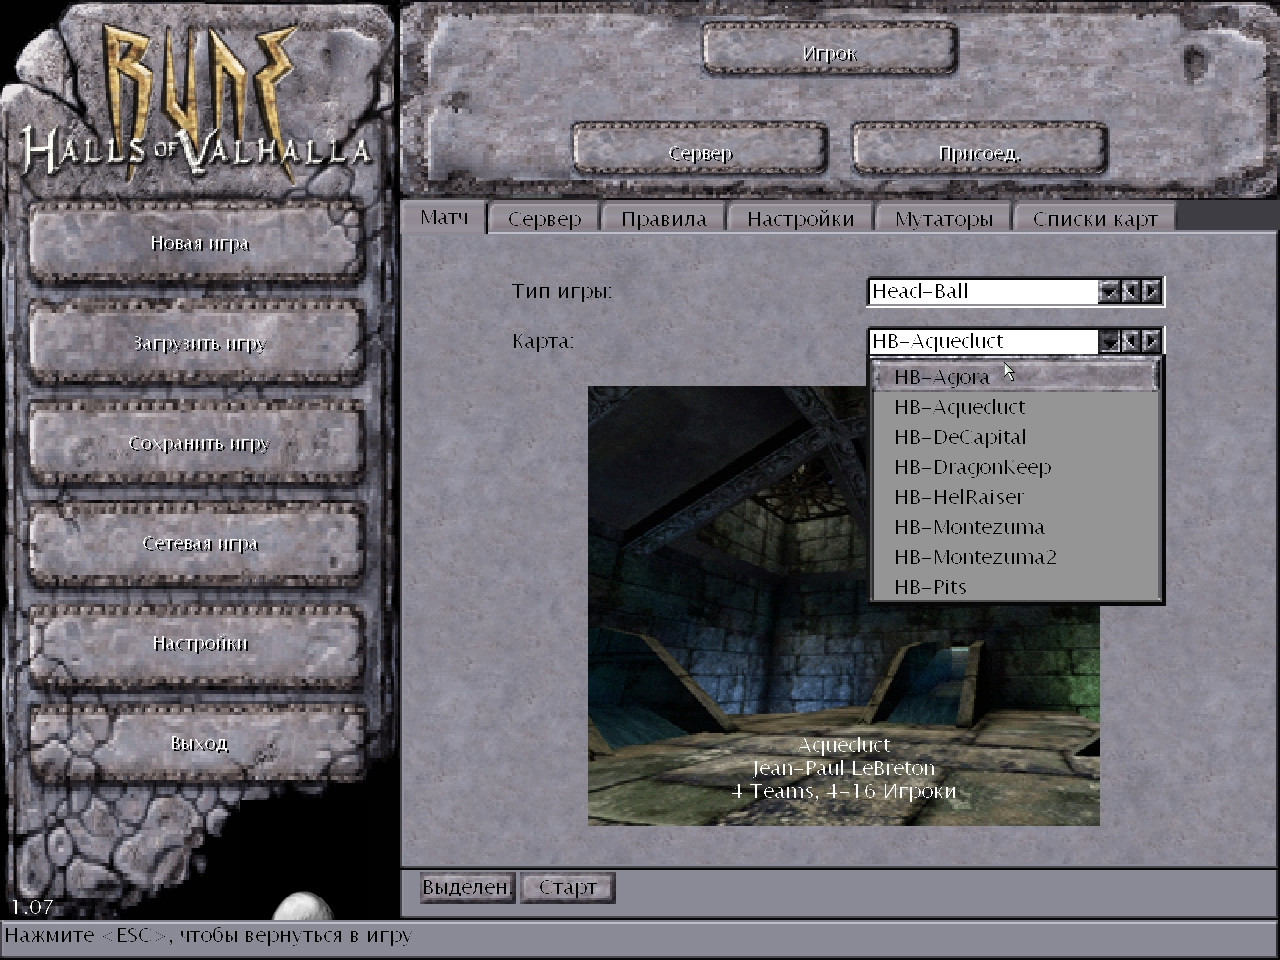Select HB-Agora from the map list
This screenshot has width=1280, height=960.
click(1016, 376)
